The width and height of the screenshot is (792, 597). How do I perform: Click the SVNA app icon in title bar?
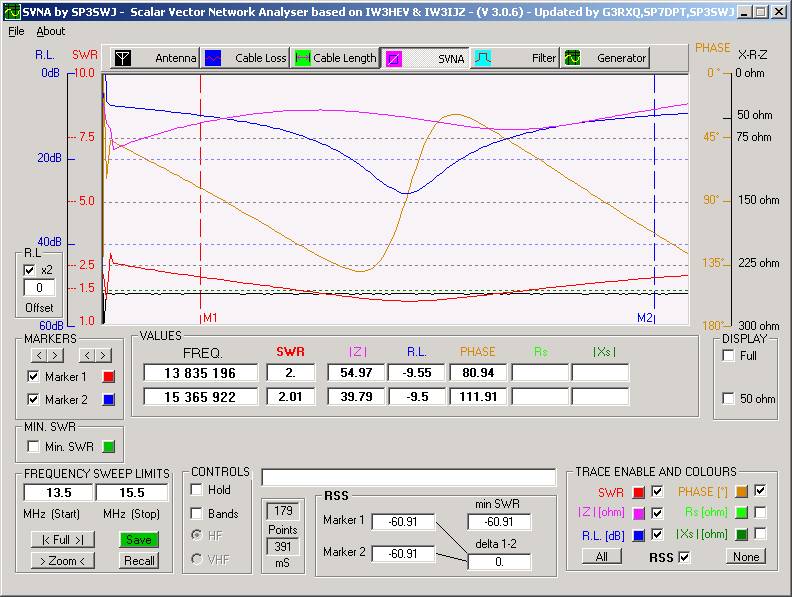click(x=11, y=12)
